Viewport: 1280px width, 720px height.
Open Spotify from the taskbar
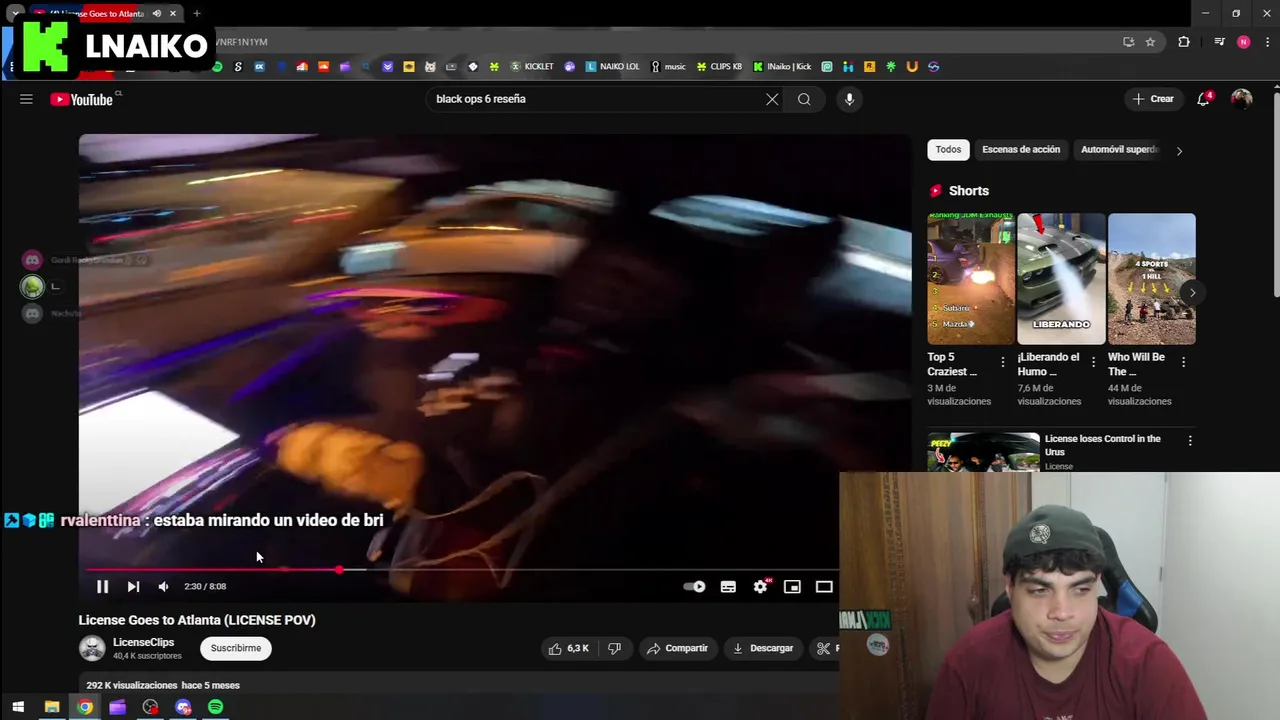point(215,707)
